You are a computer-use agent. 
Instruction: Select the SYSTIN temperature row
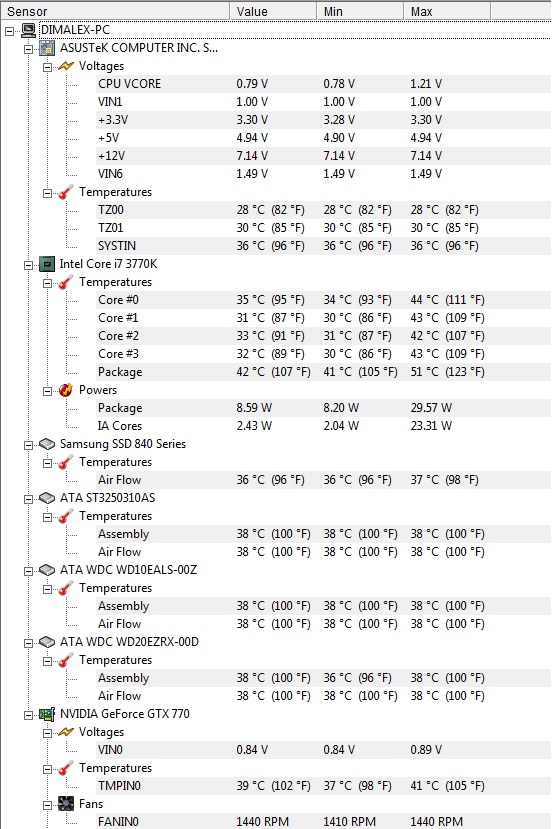323,246
